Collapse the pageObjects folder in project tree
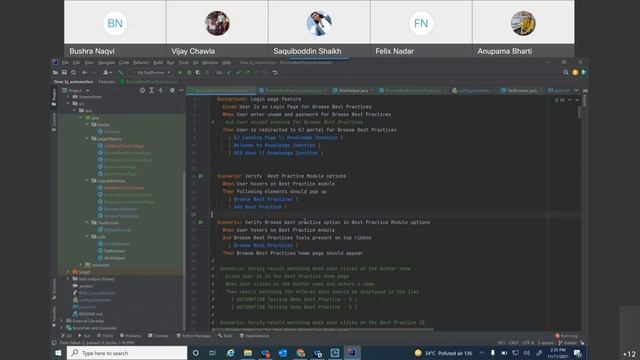The width and height of the screenshot is (640, 360). (x=87, y=139)
